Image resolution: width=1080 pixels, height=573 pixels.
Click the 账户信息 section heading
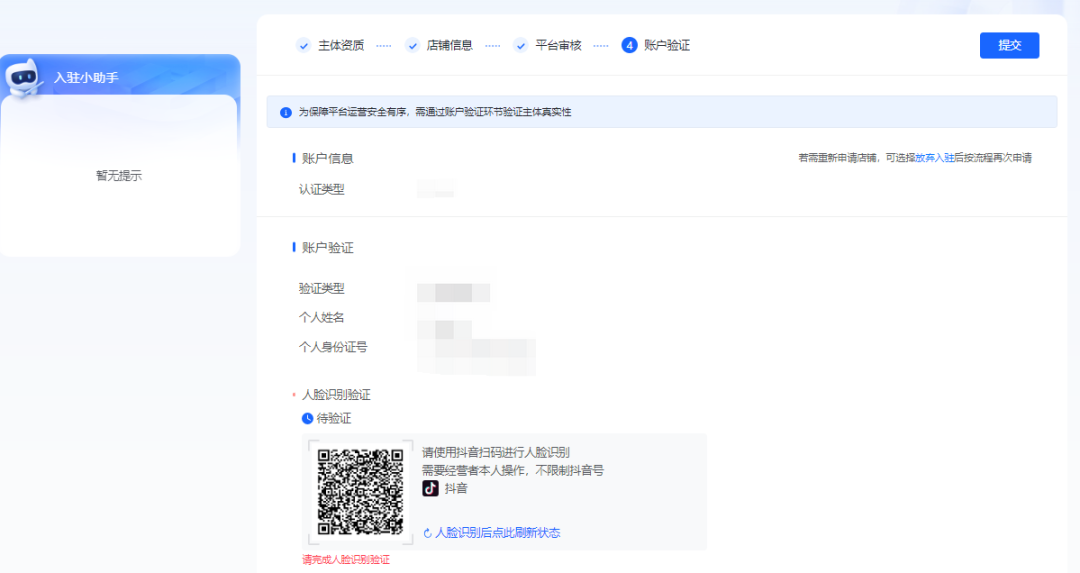(327, 158)
